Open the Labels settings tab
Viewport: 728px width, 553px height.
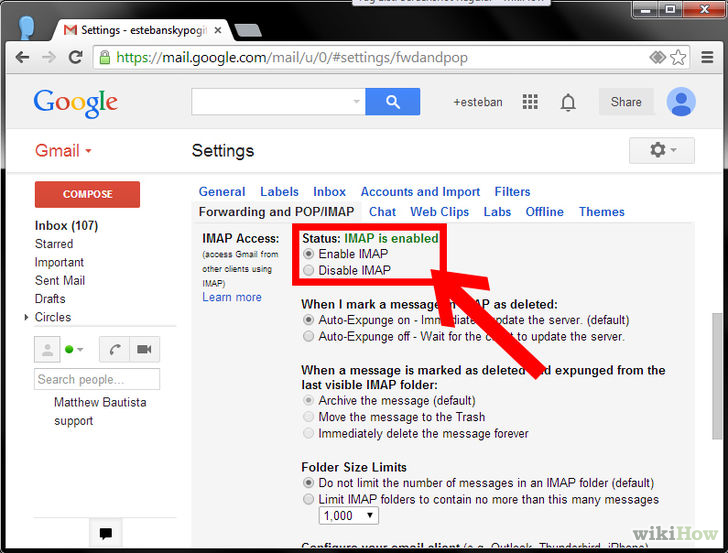click(279, 192)
